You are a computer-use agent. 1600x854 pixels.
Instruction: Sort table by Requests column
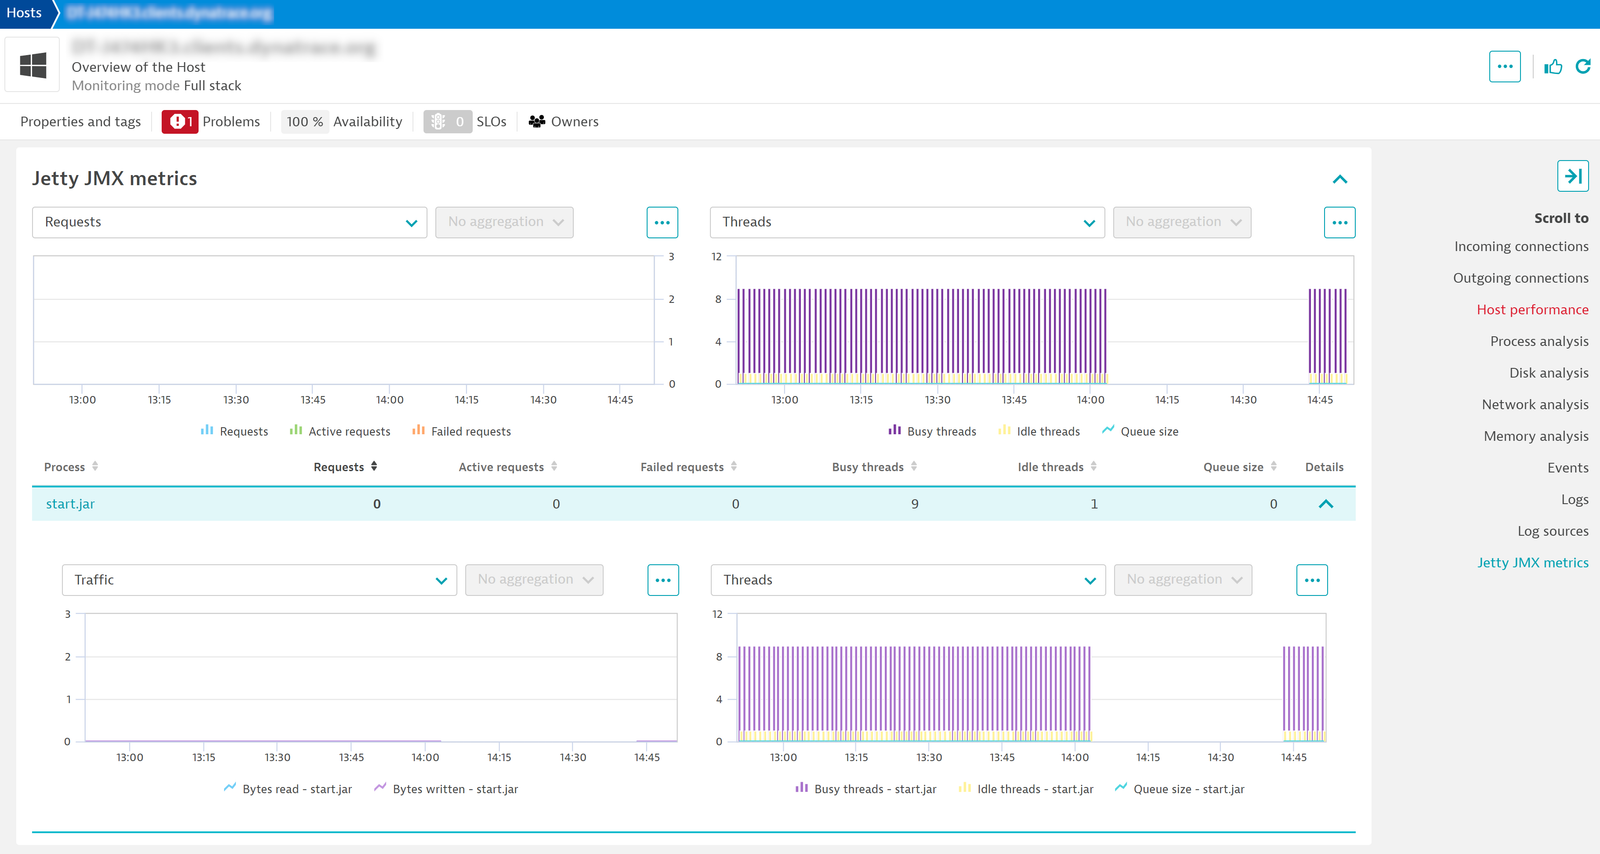point(346,467)
